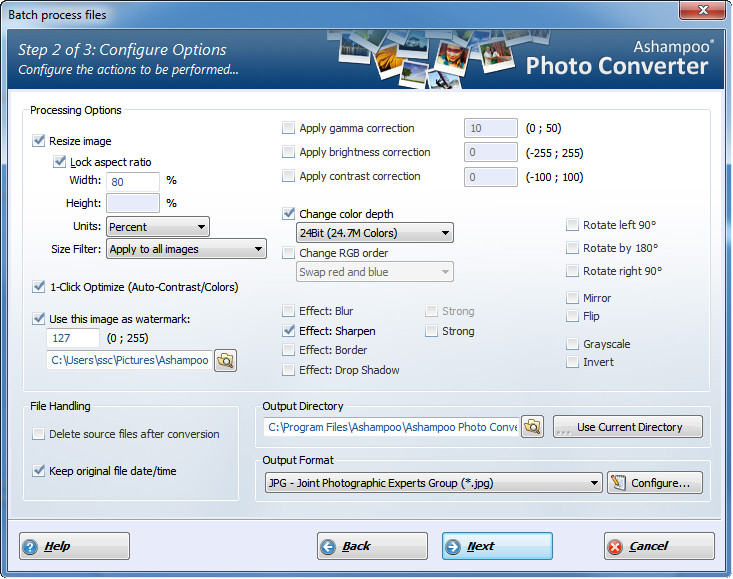This screenshot has width=733, height=579.
Task: Click the brightness correction value field
Action: (x=491, y=152)
